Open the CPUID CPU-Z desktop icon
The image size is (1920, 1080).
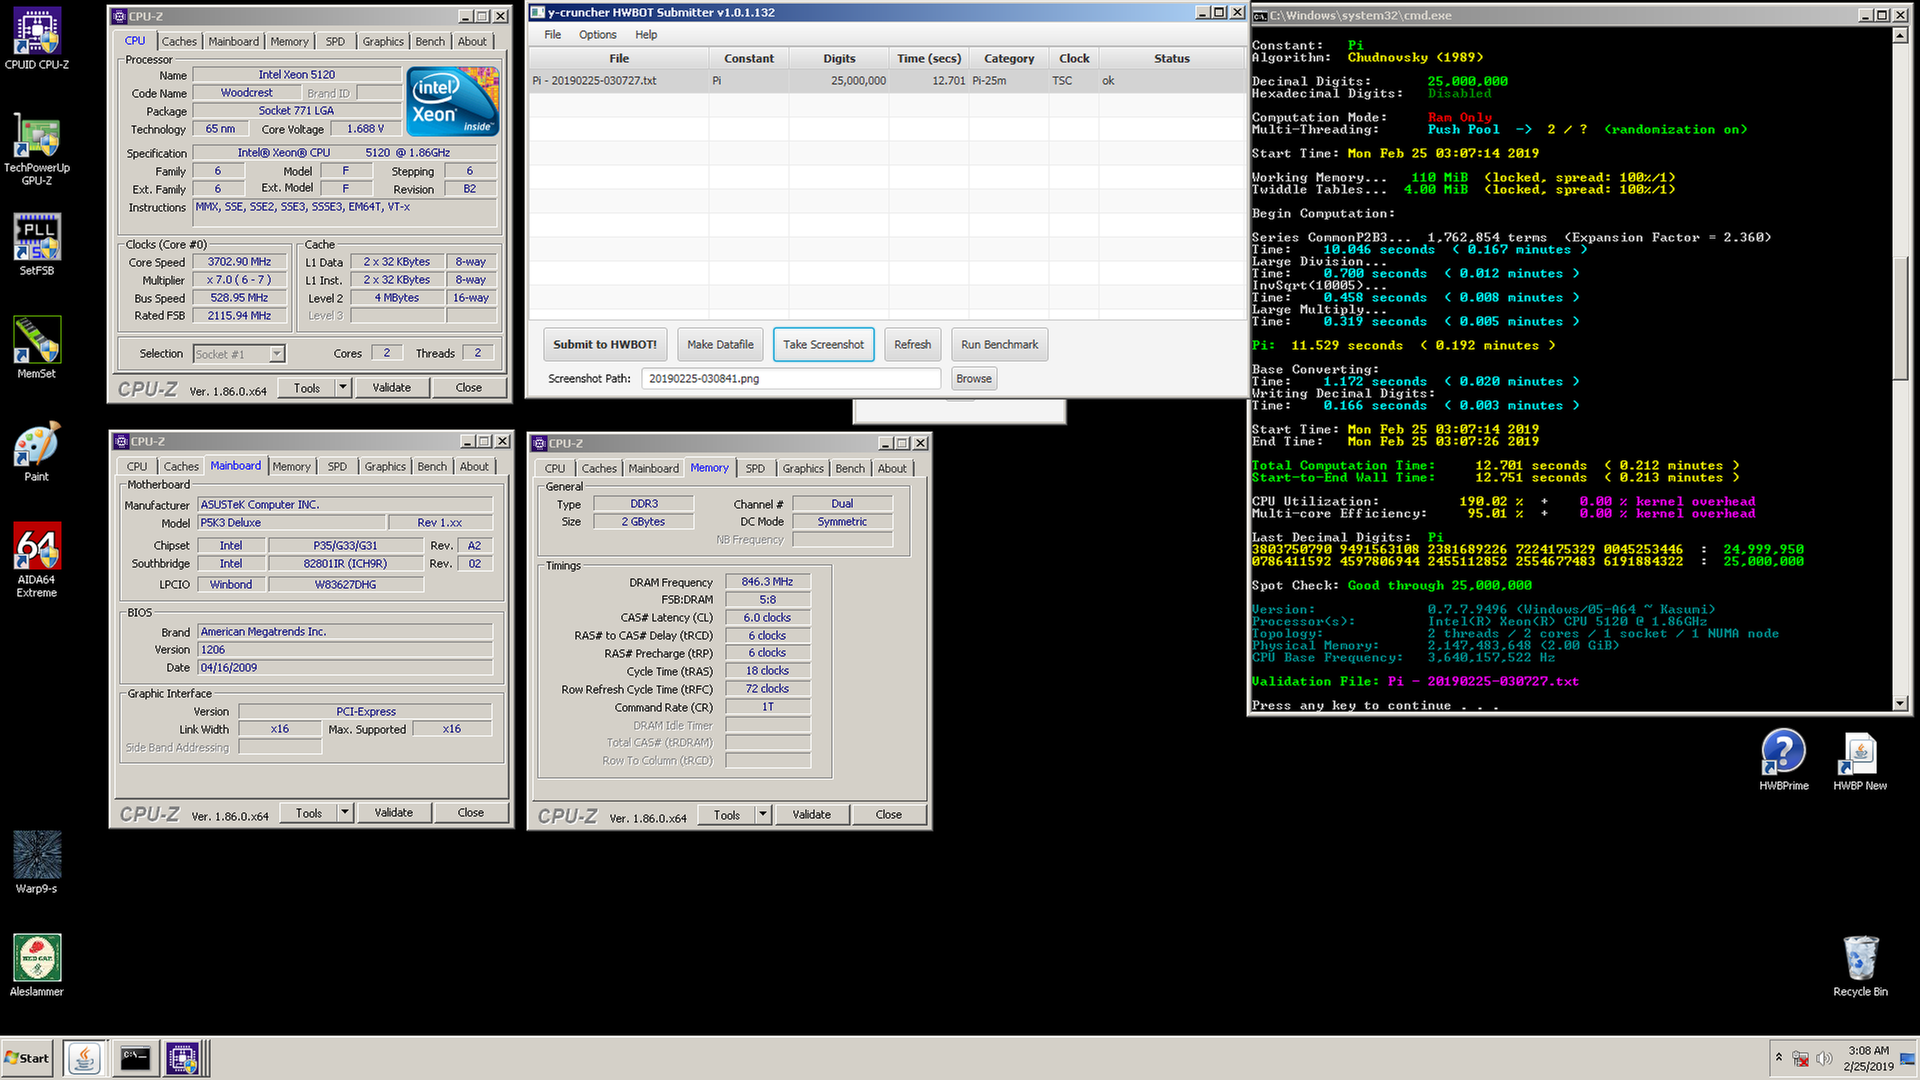click(37, 39)
